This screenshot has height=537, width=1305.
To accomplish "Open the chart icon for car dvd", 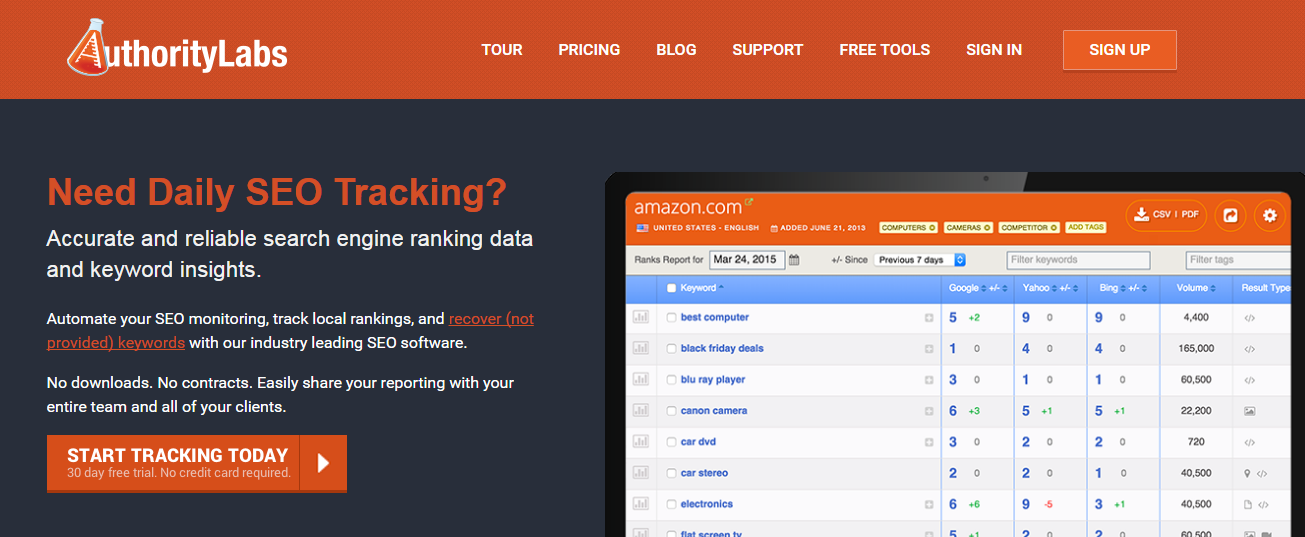I will [x=641, y=441].
